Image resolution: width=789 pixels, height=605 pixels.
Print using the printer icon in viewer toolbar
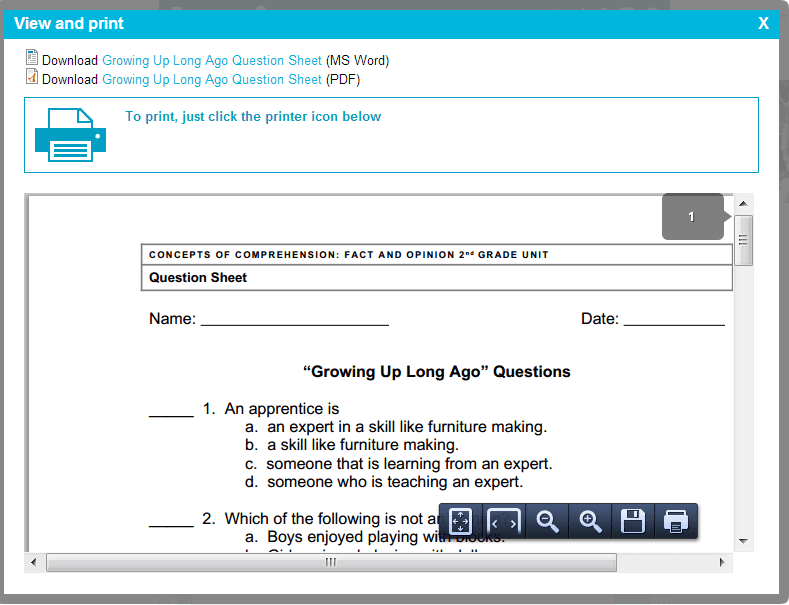pos(676,521)
